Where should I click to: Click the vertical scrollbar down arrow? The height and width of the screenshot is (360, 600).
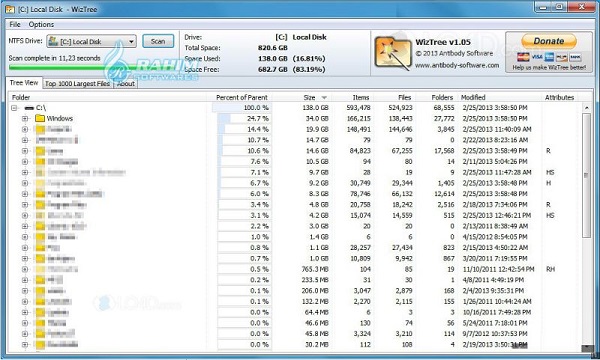[587, 348]
